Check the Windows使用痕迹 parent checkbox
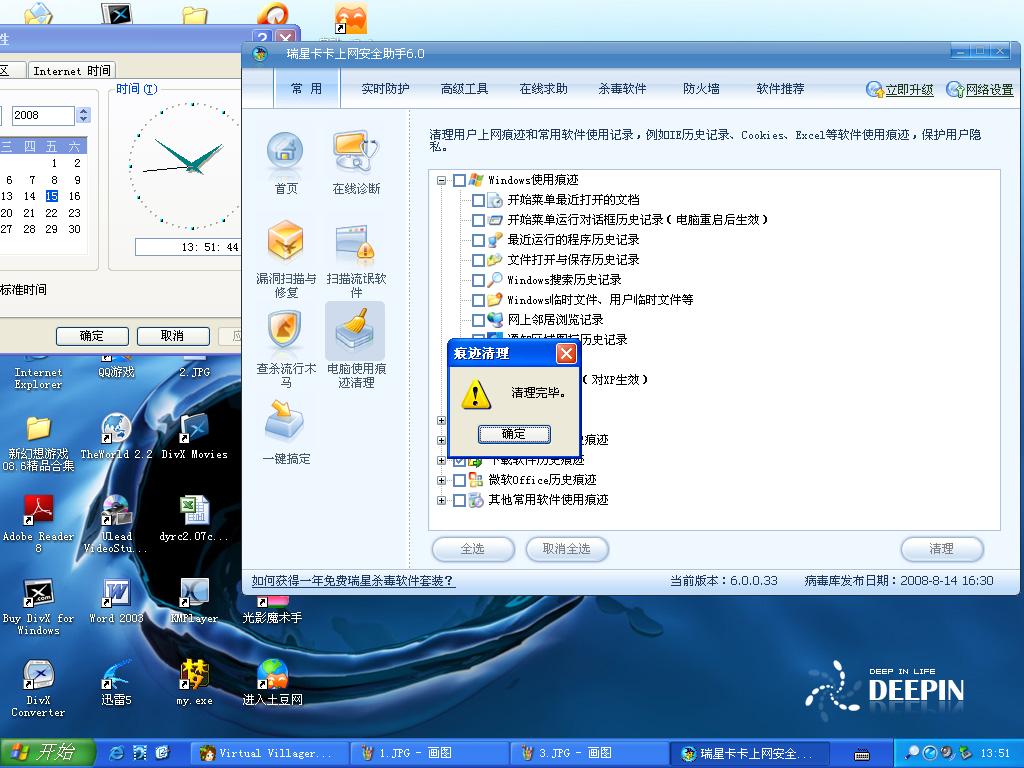 [459, 180]
